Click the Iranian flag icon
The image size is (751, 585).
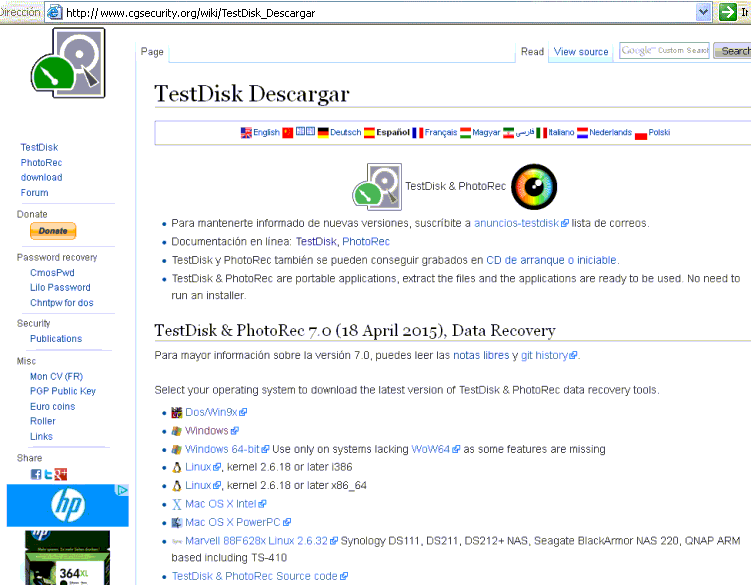click(508, 133)
